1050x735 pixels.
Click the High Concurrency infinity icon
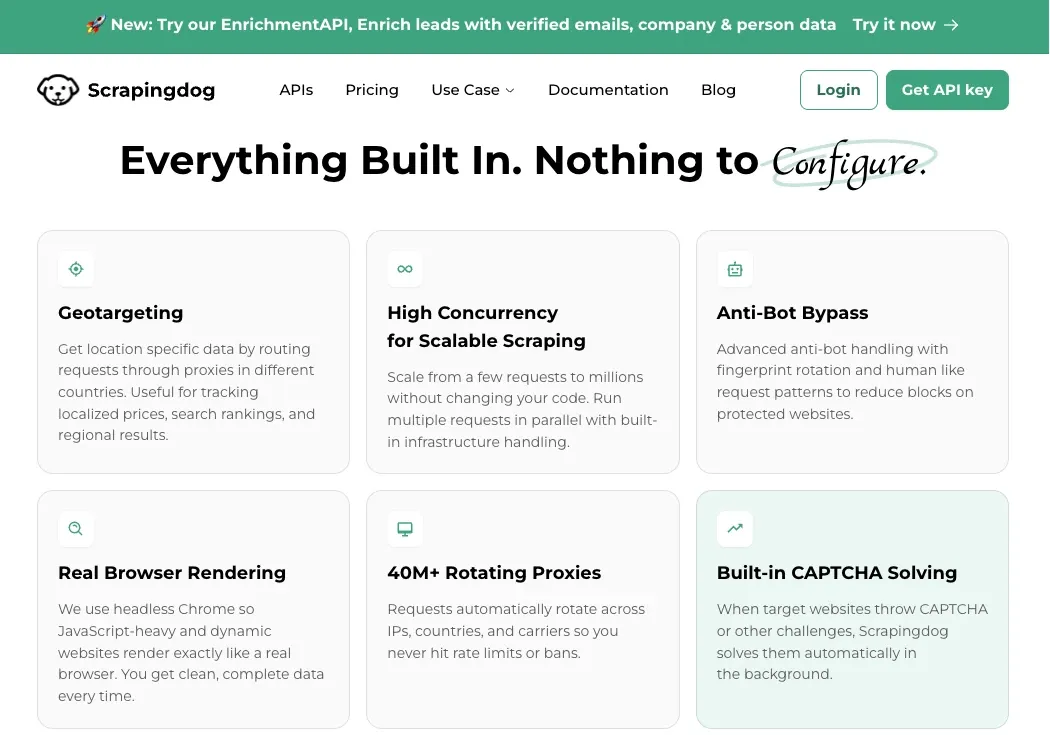pyautogui.click(x=405, y=268)
